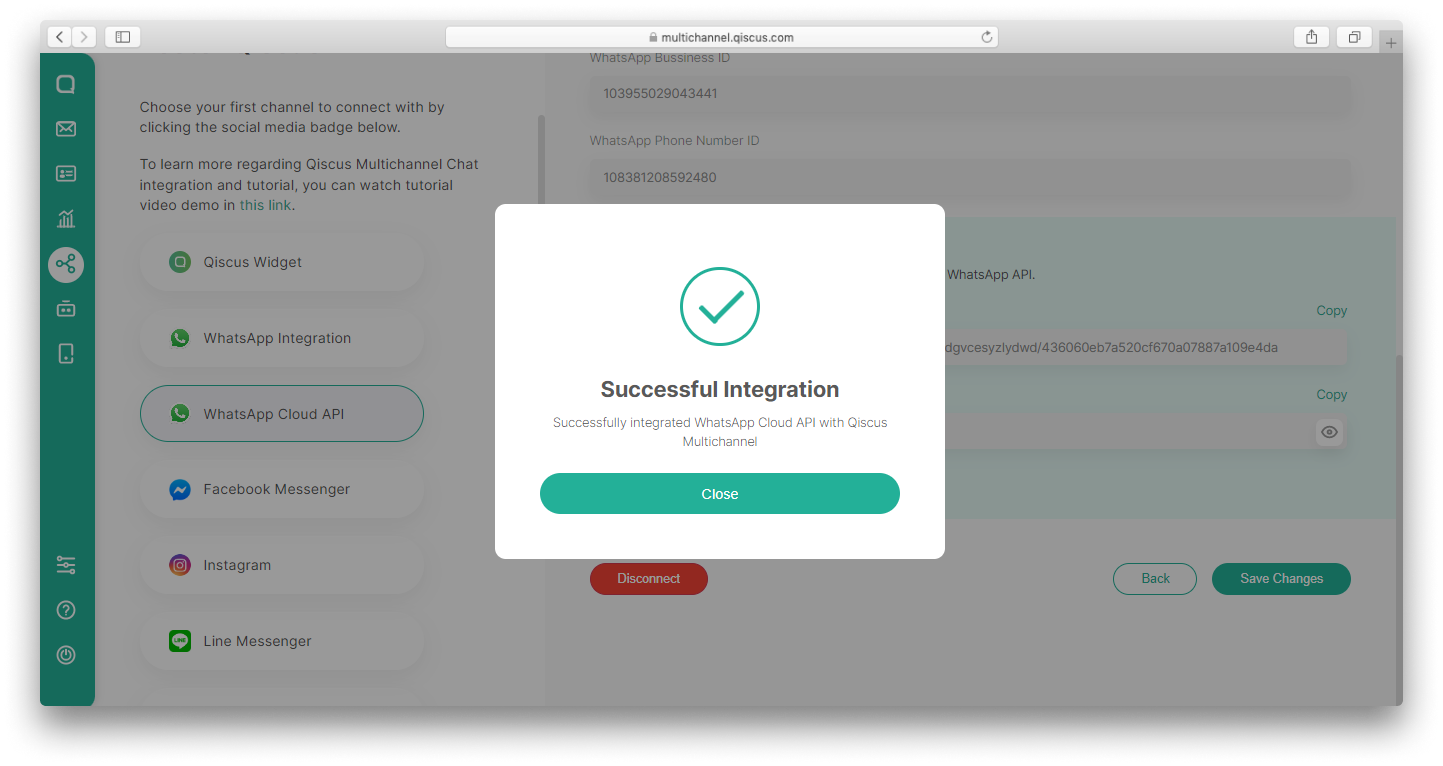Click the "Successful Integration" heading
Image resolution: width=1443 pixels, height=766 pixels.
(720, 390)
